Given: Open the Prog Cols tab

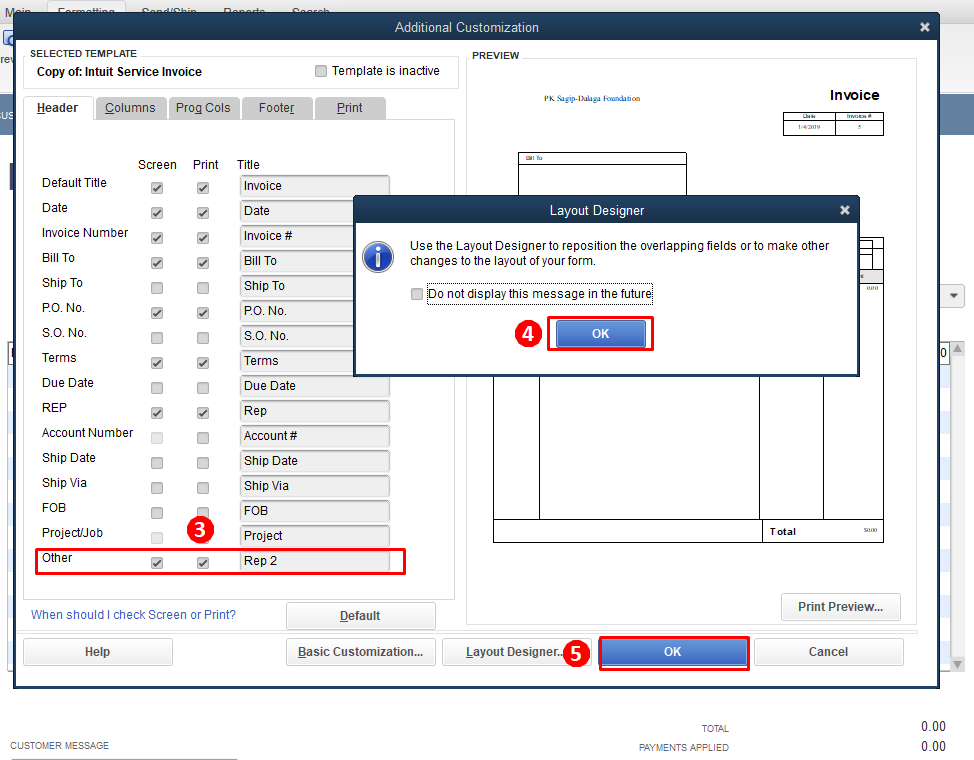Looking at the screenshot, I should [203, 108].
